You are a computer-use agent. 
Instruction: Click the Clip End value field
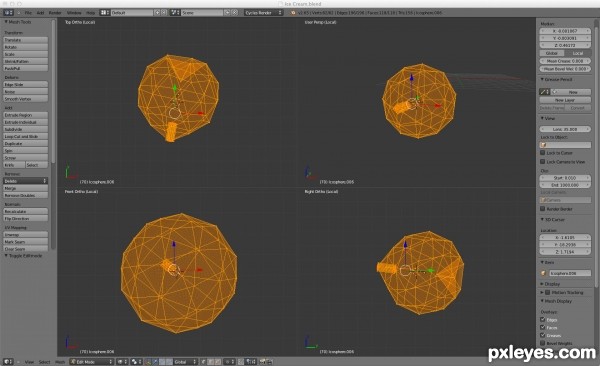click(x=565, y=185)
